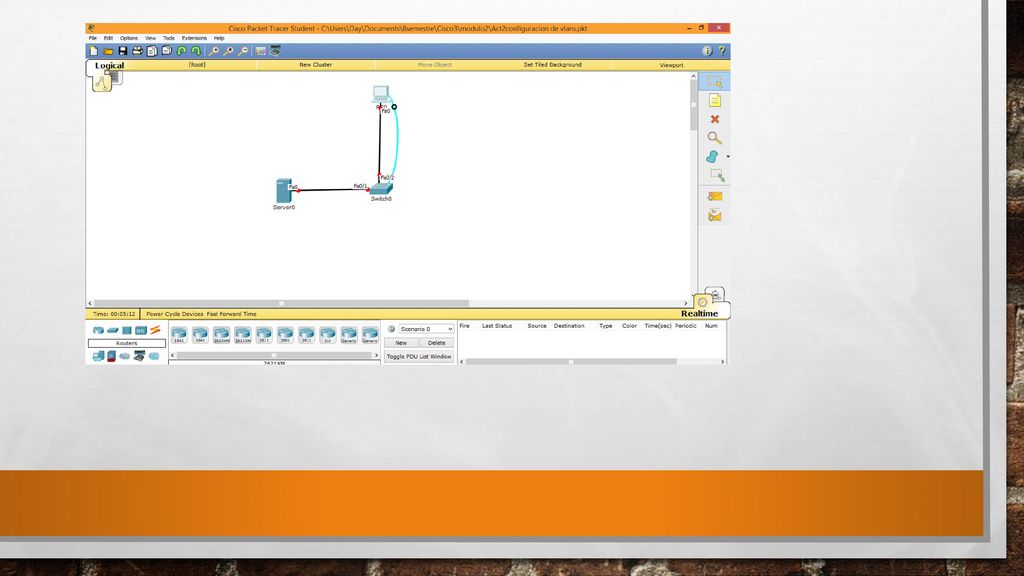Click the Time: 00:05:12 status
1024x576 pixels.
coord(114,314)
